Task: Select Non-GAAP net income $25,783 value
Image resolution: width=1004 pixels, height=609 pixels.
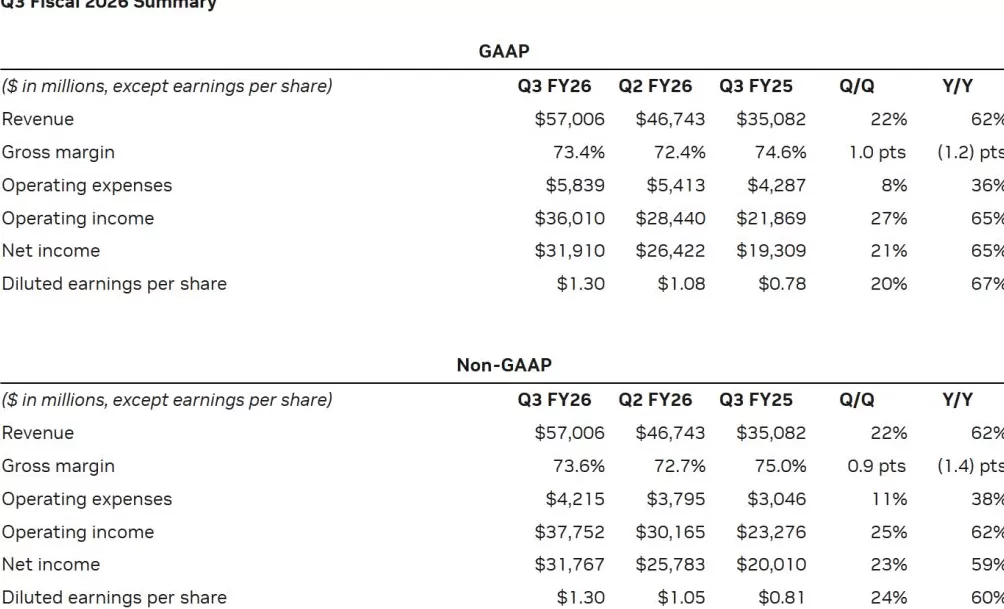Action: point(670,565)
